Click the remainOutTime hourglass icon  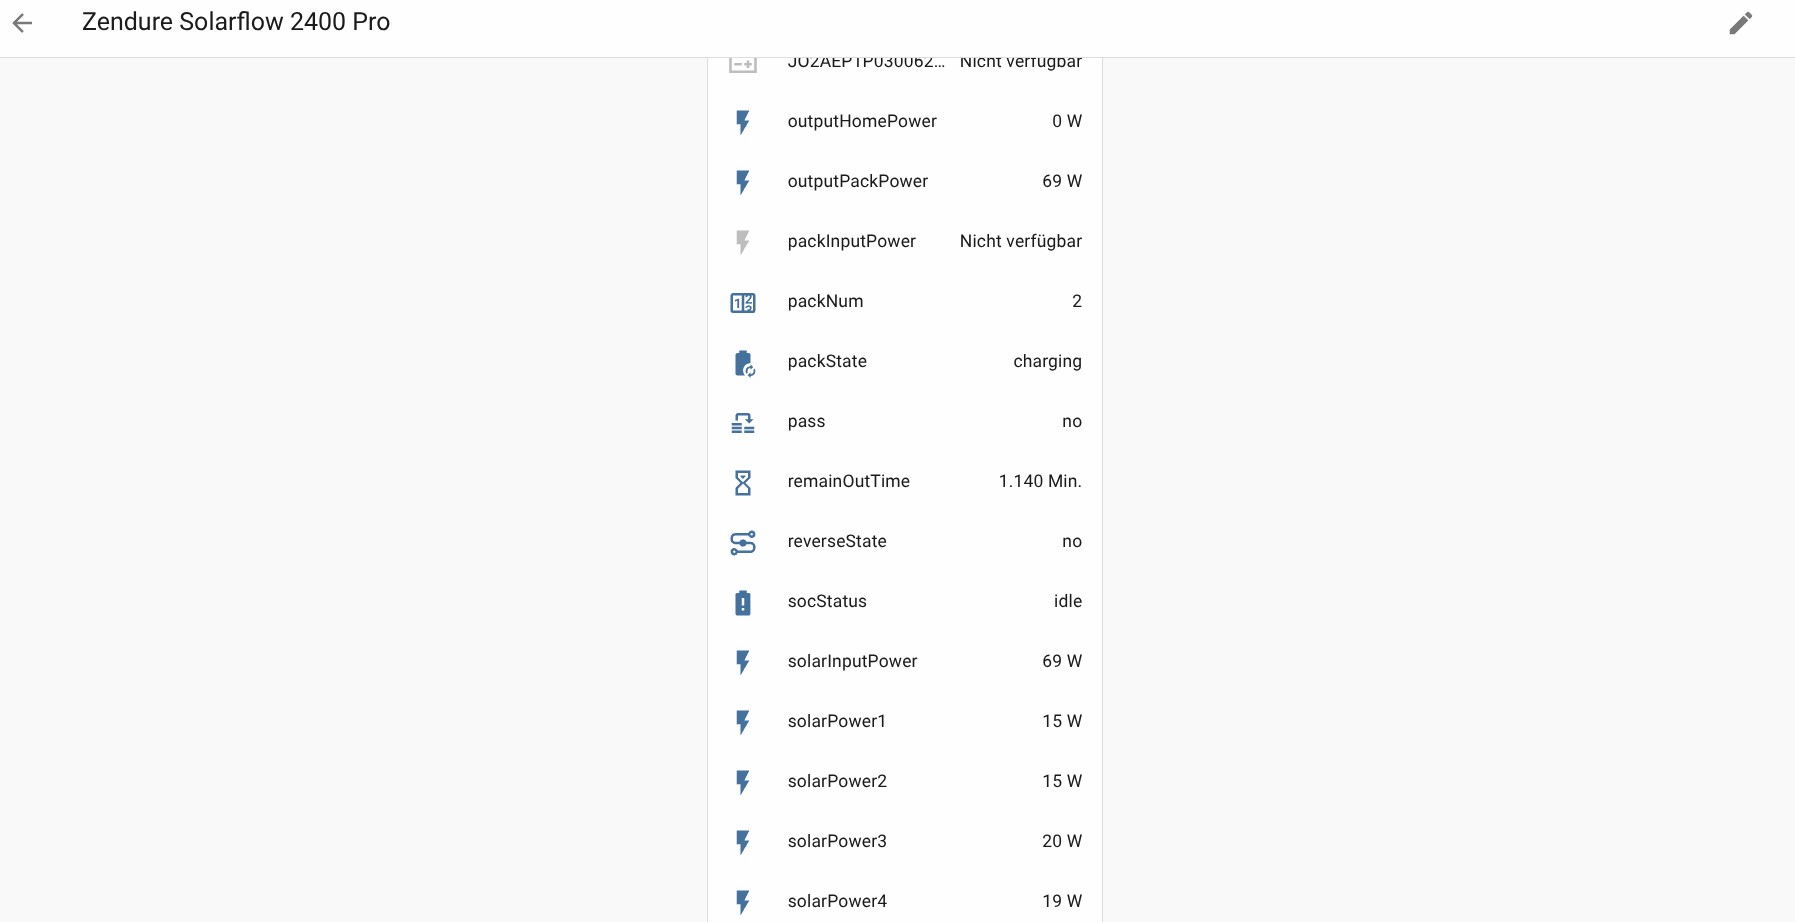coord(743,482)
